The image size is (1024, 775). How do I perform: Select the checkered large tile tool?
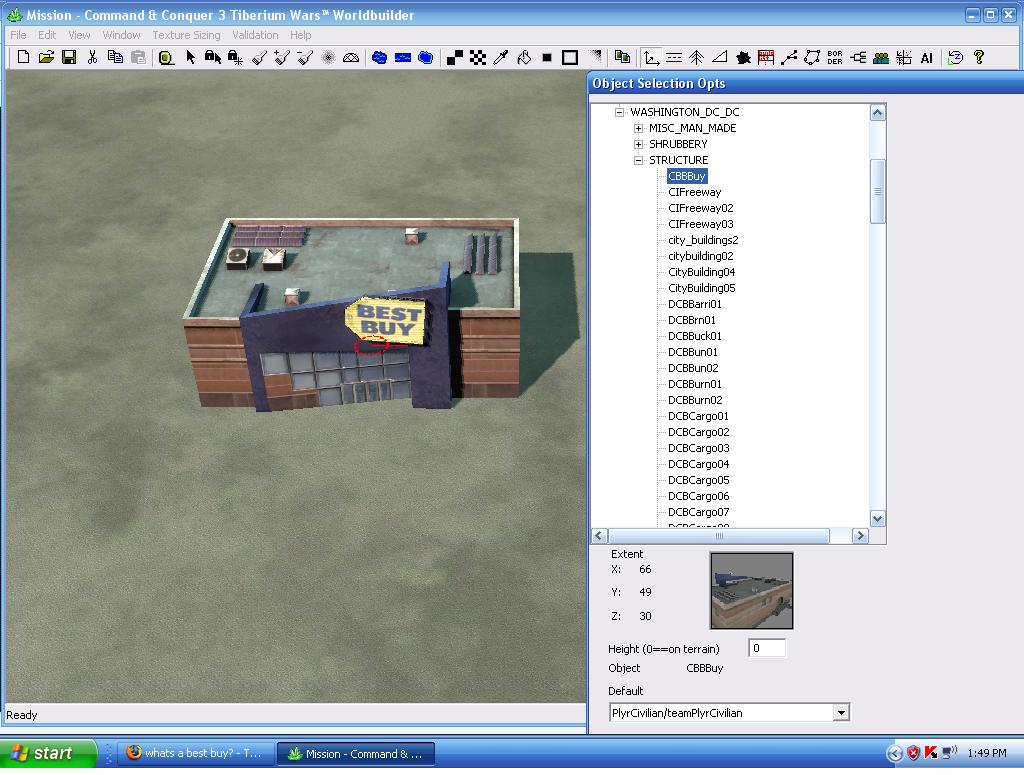point(477,57)
